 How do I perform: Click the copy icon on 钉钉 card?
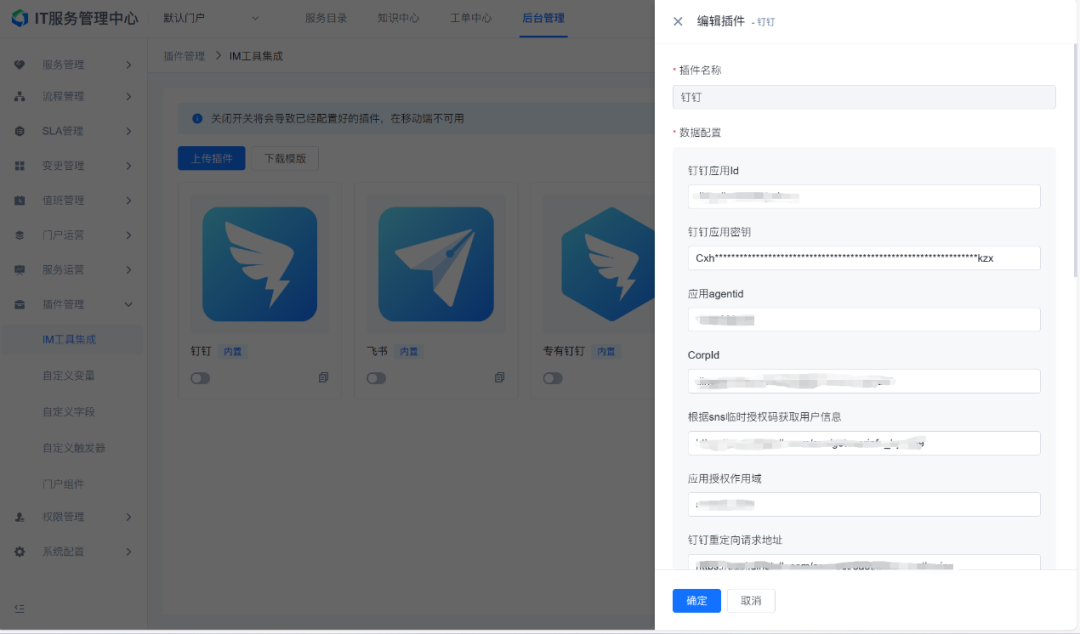pos(323,378)
